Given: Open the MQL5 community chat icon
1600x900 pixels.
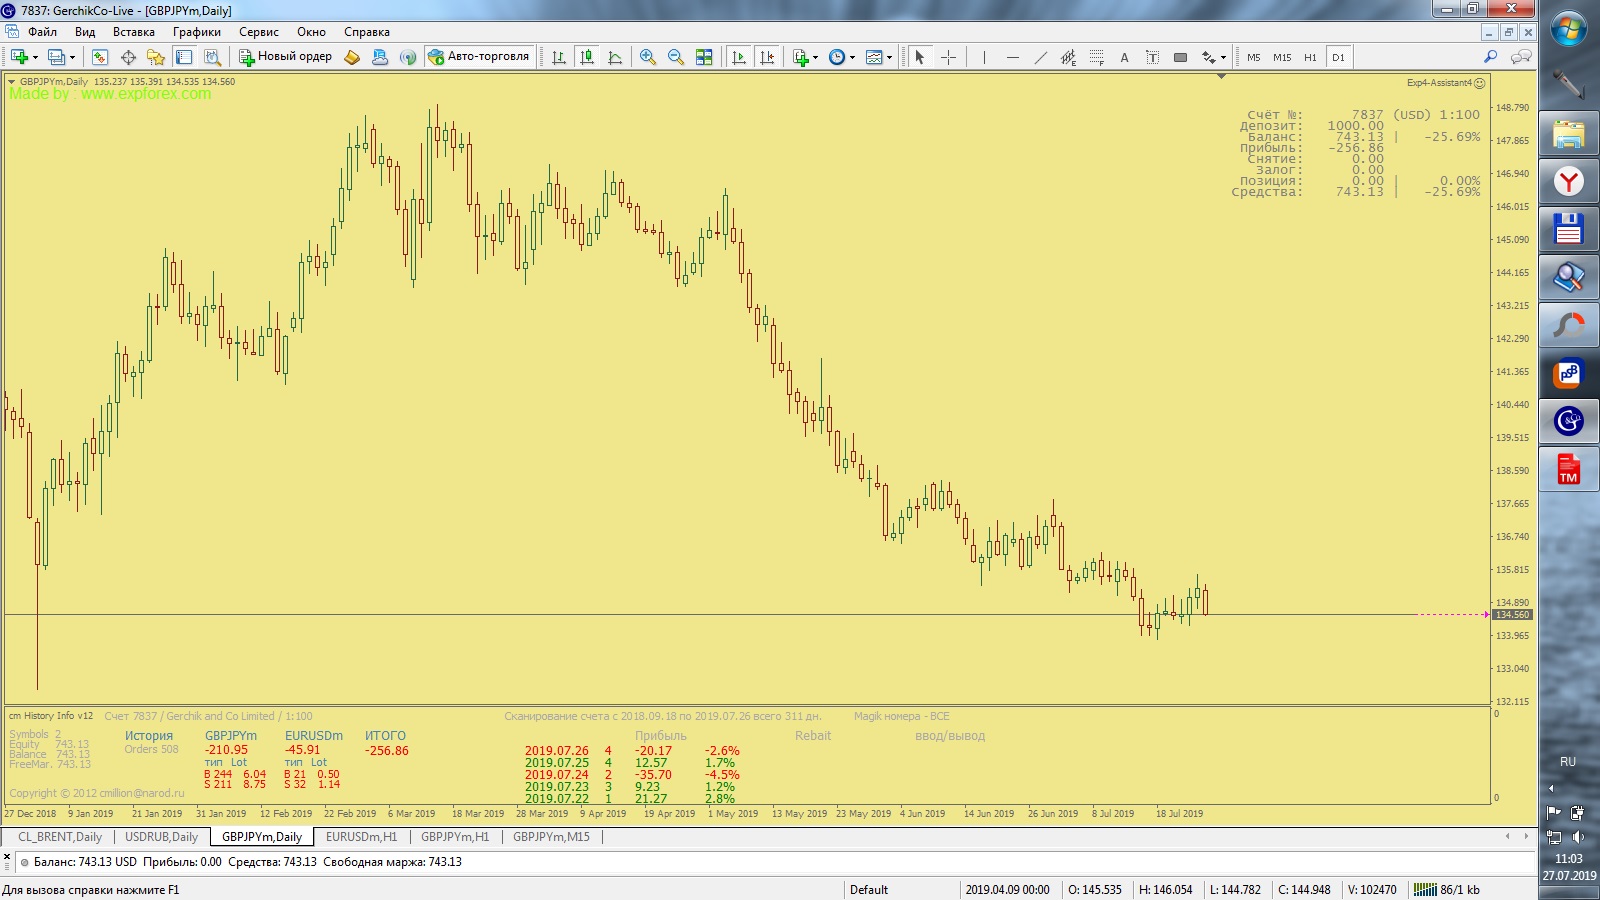Looking at the screenshot, I should coord(1521,57).
